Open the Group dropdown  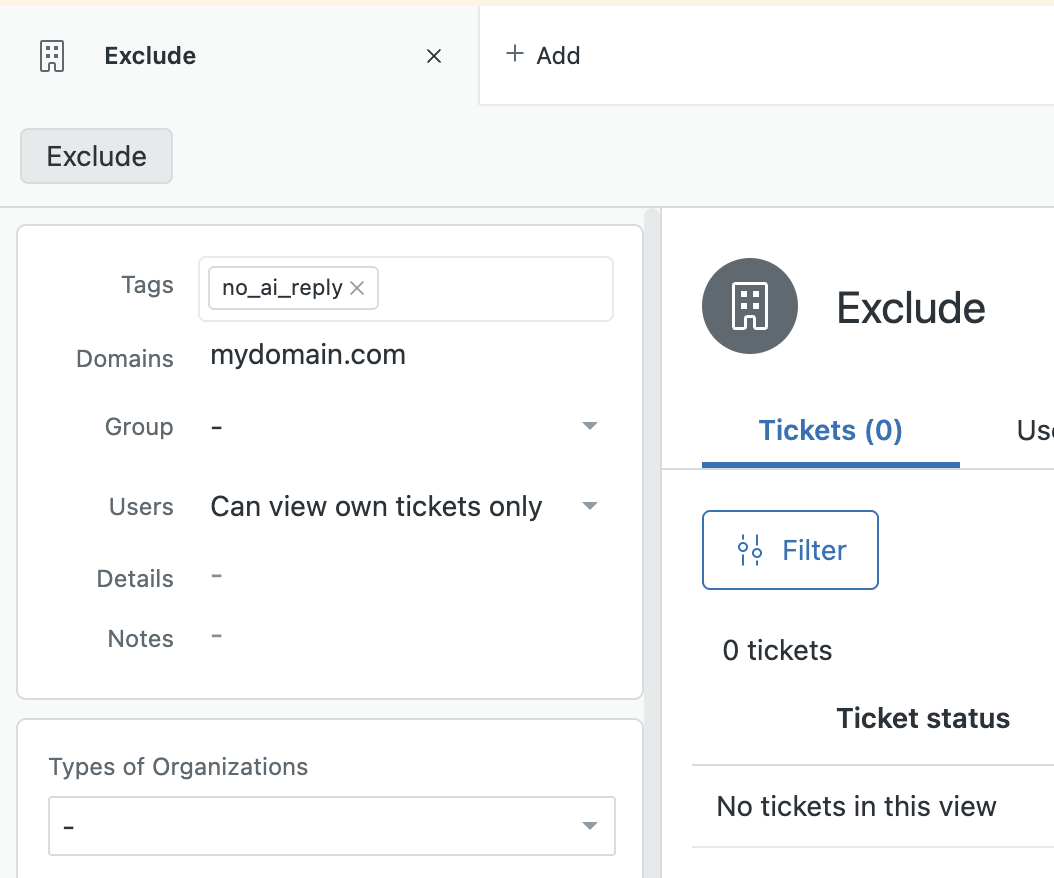coord(589,426)
